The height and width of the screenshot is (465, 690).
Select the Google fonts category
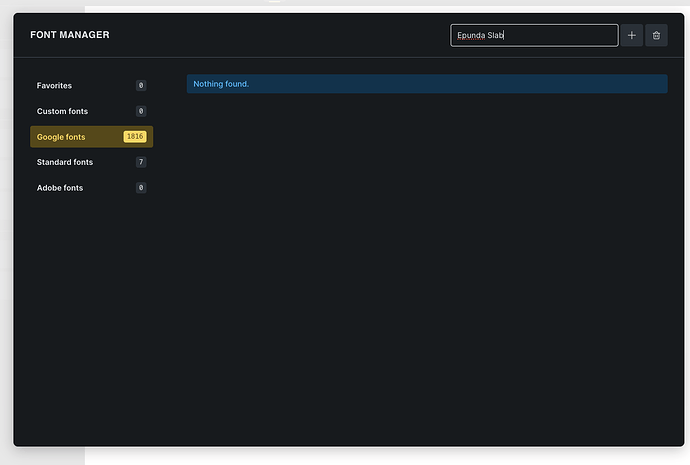pos(92,137)
